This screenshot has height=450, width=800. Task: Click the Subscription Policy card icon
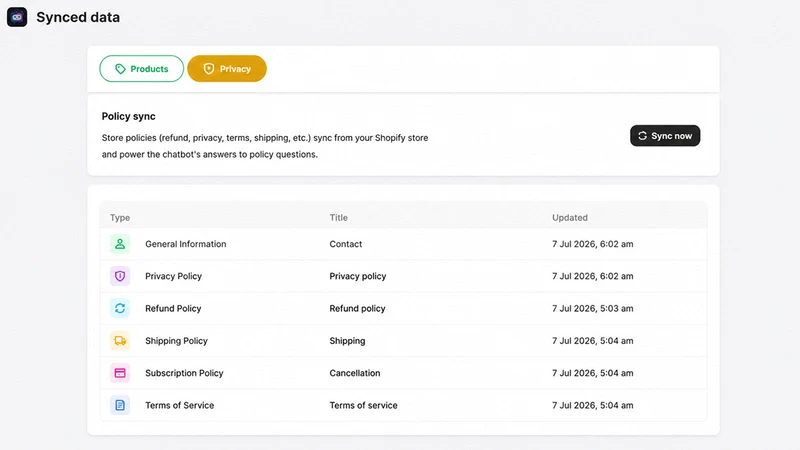(x=120, y=373)
